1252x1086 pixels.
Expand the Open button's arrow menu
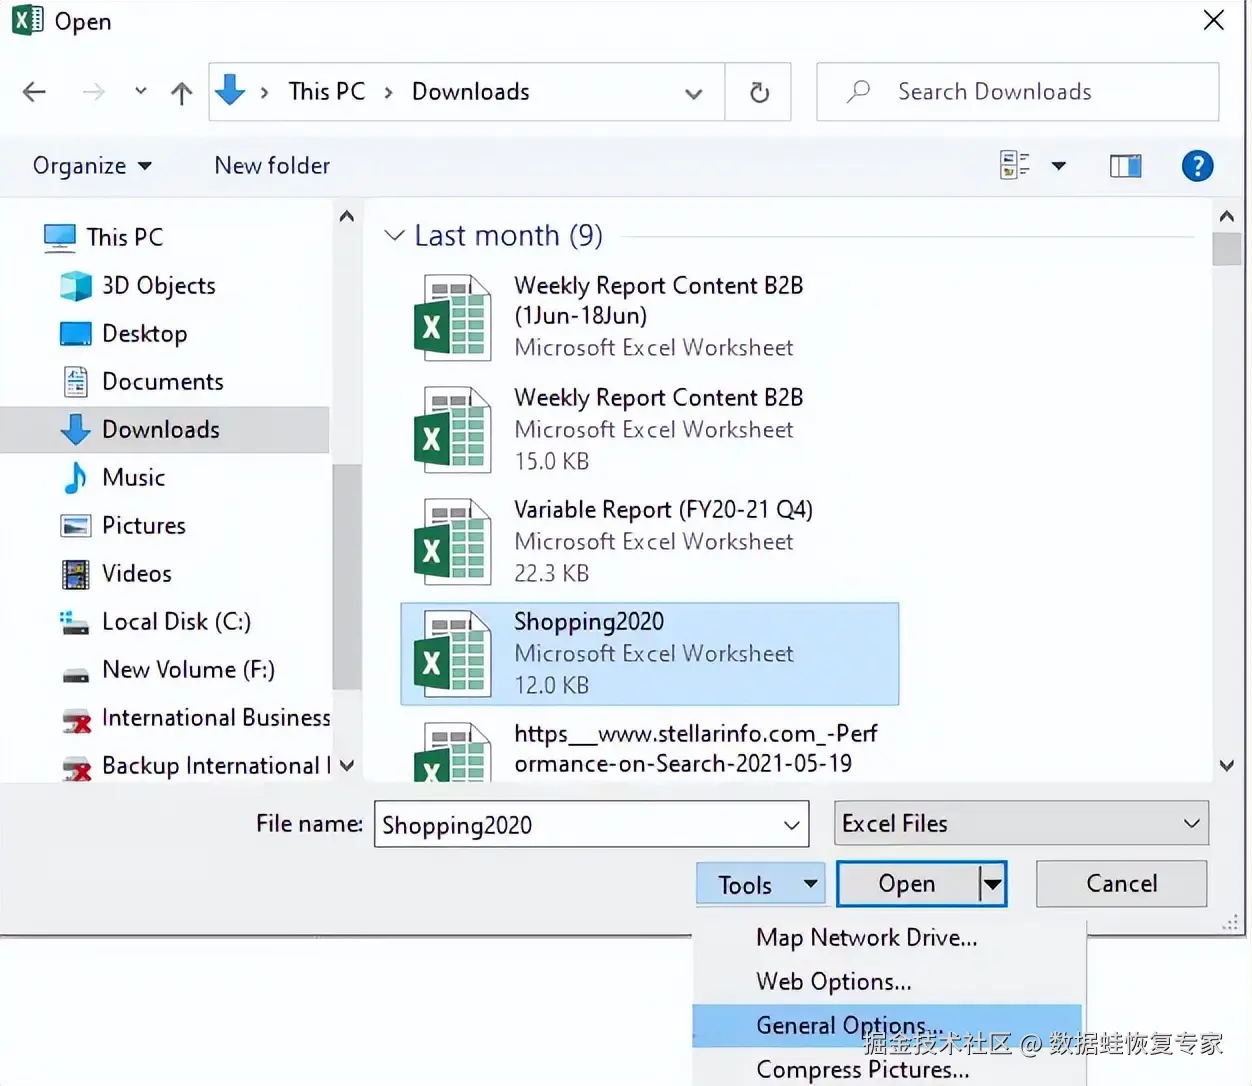(x=992, y=884)
